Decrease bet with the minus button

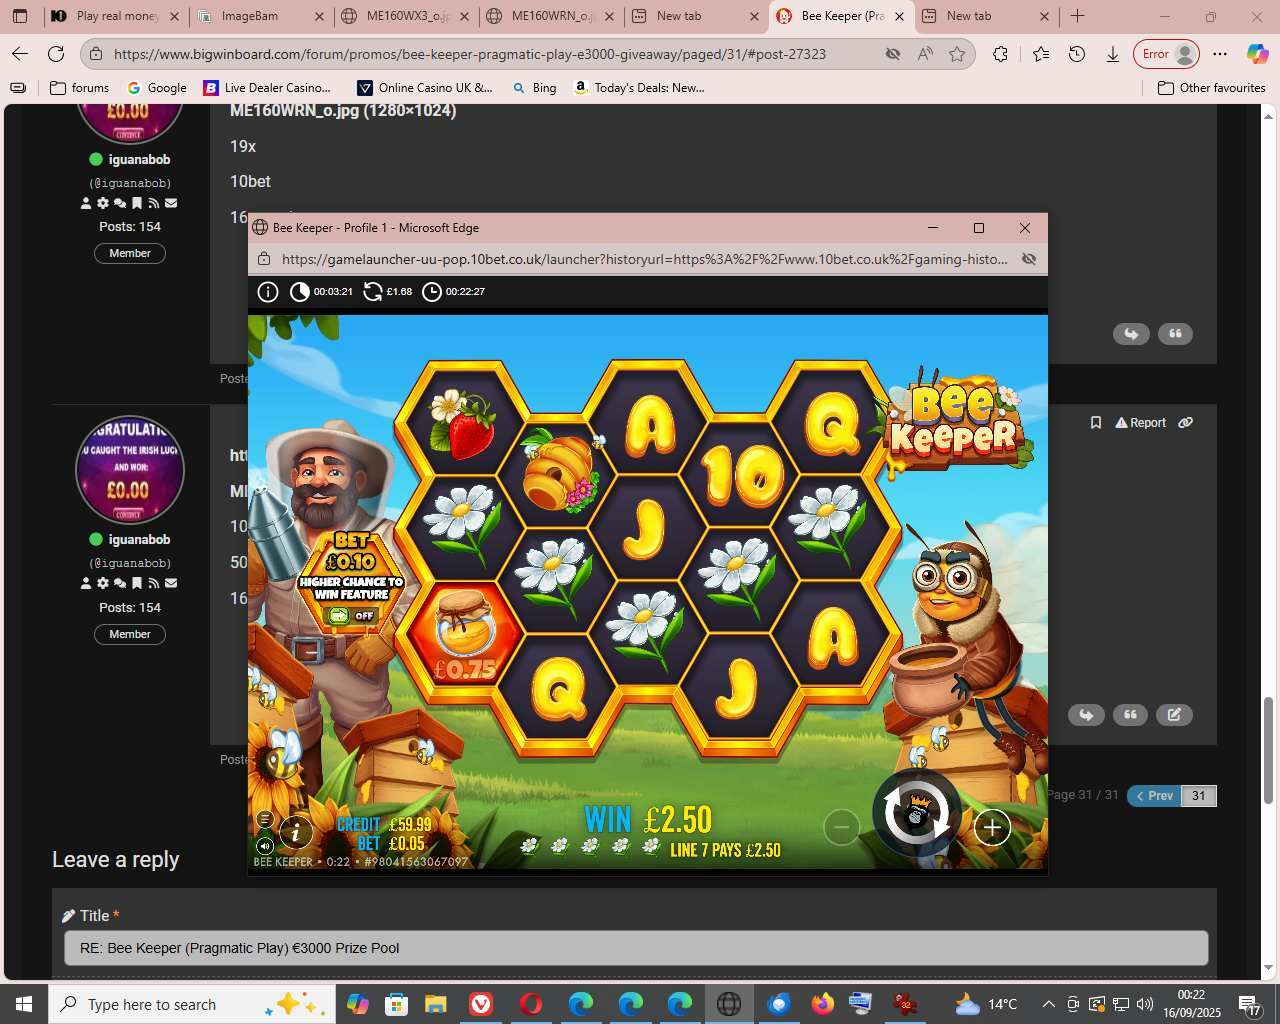(x=841, y=827)
